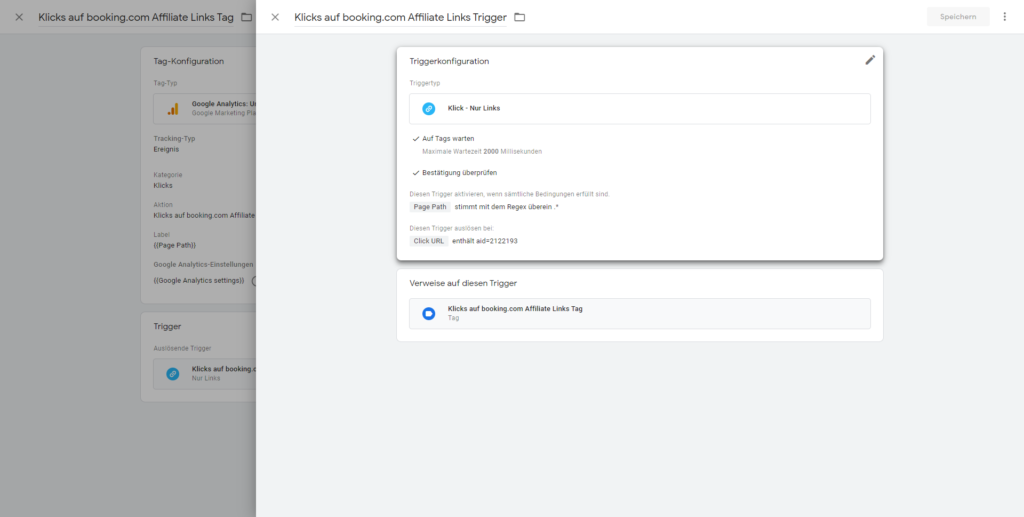Viewport: 1024px width, 517px height.
Task: Click the link trigger icon in background Trigger card
Action: point(172,374)
